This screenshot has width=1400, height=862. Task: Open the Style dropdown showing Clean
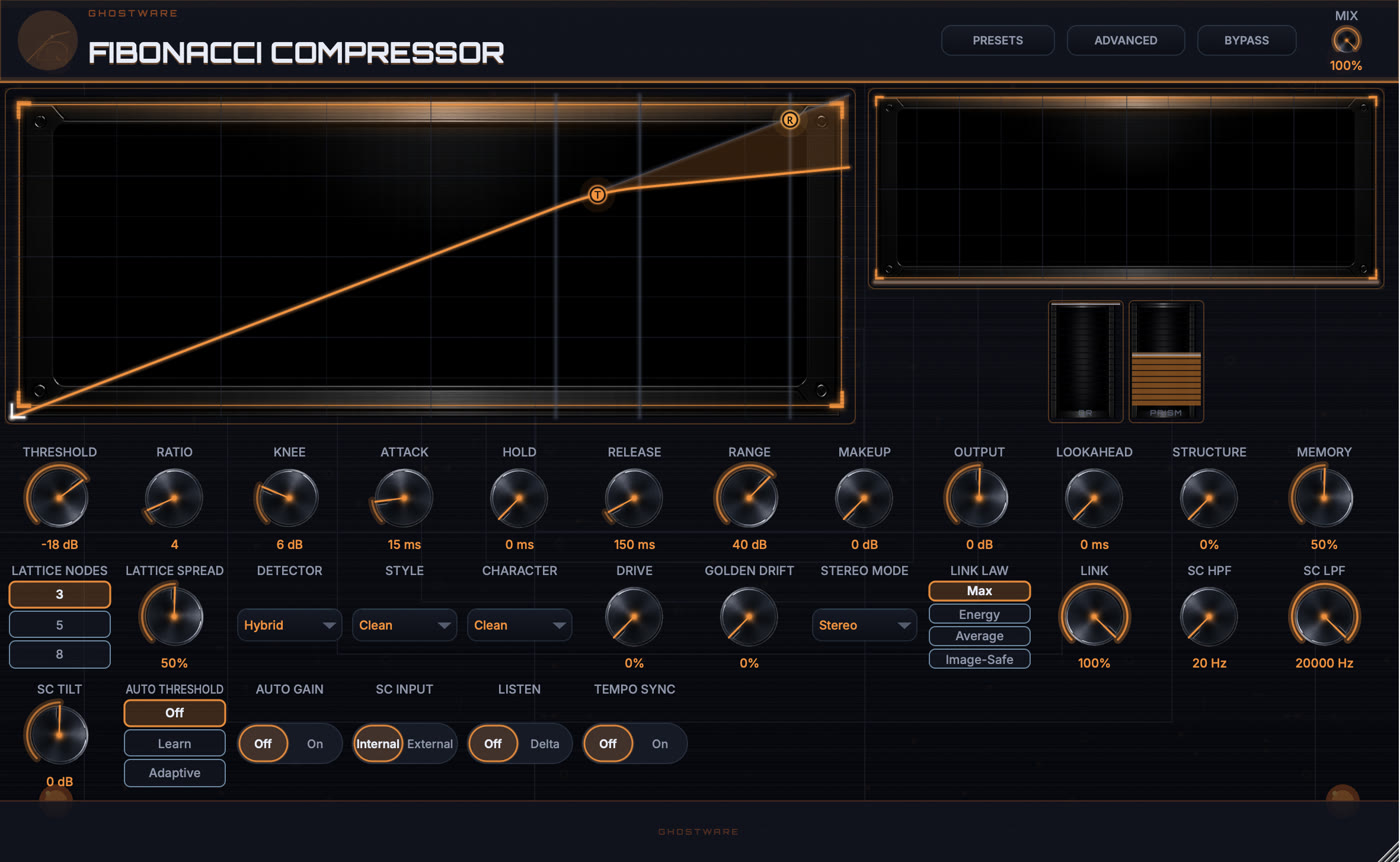[x=405, y=625]
